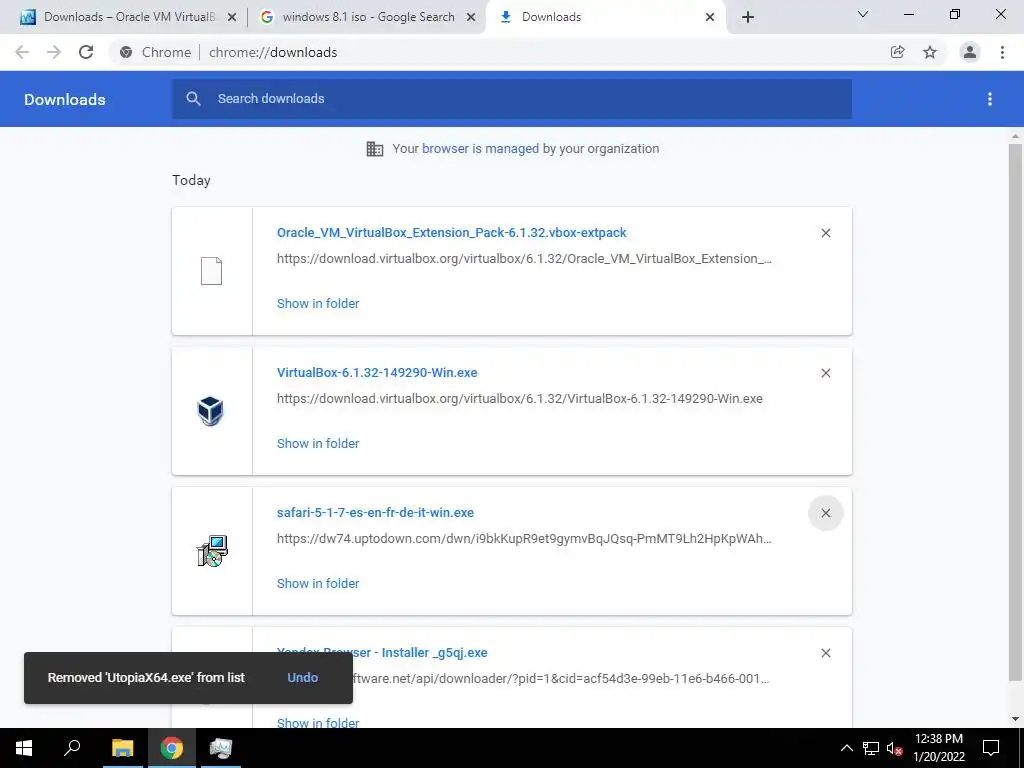Open the Downloads page more actions menu
This screenshot has height=768, width=1024.
pyautogui.click(x=990, y=99)
